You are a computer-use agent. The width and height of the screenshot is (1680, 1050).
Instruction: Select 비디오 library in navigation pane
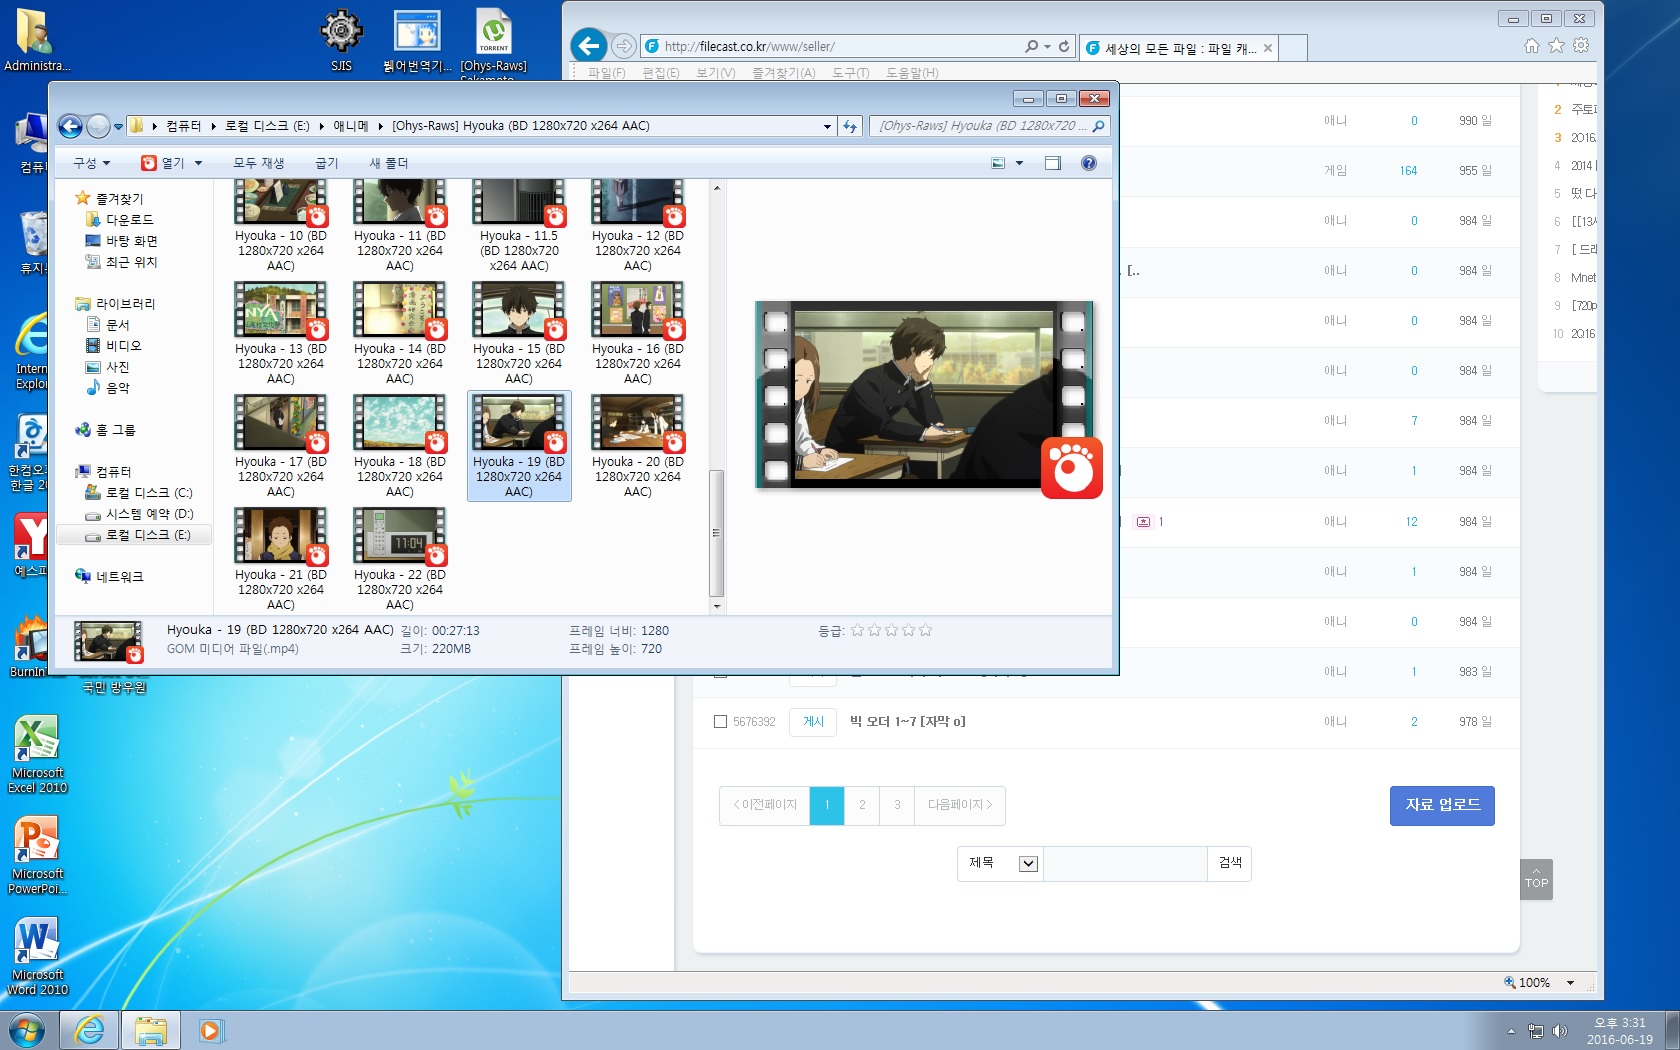124,346
